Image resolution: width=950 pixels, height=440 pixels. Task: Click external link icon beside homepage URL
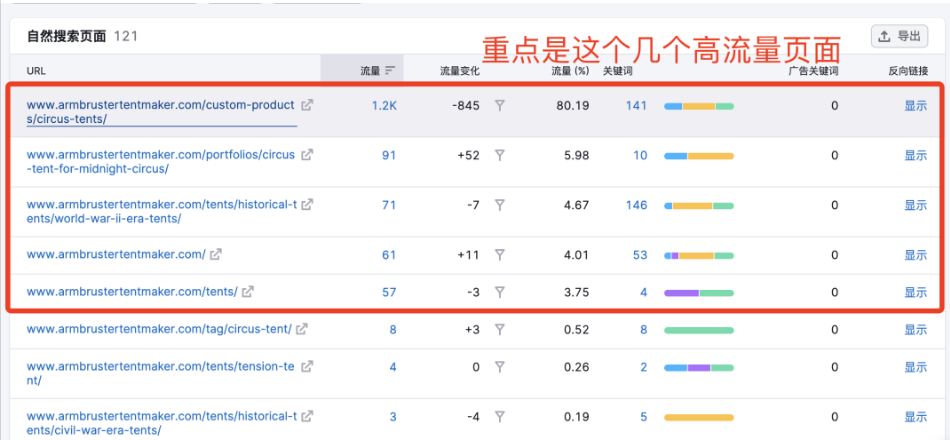pos(216,255)
